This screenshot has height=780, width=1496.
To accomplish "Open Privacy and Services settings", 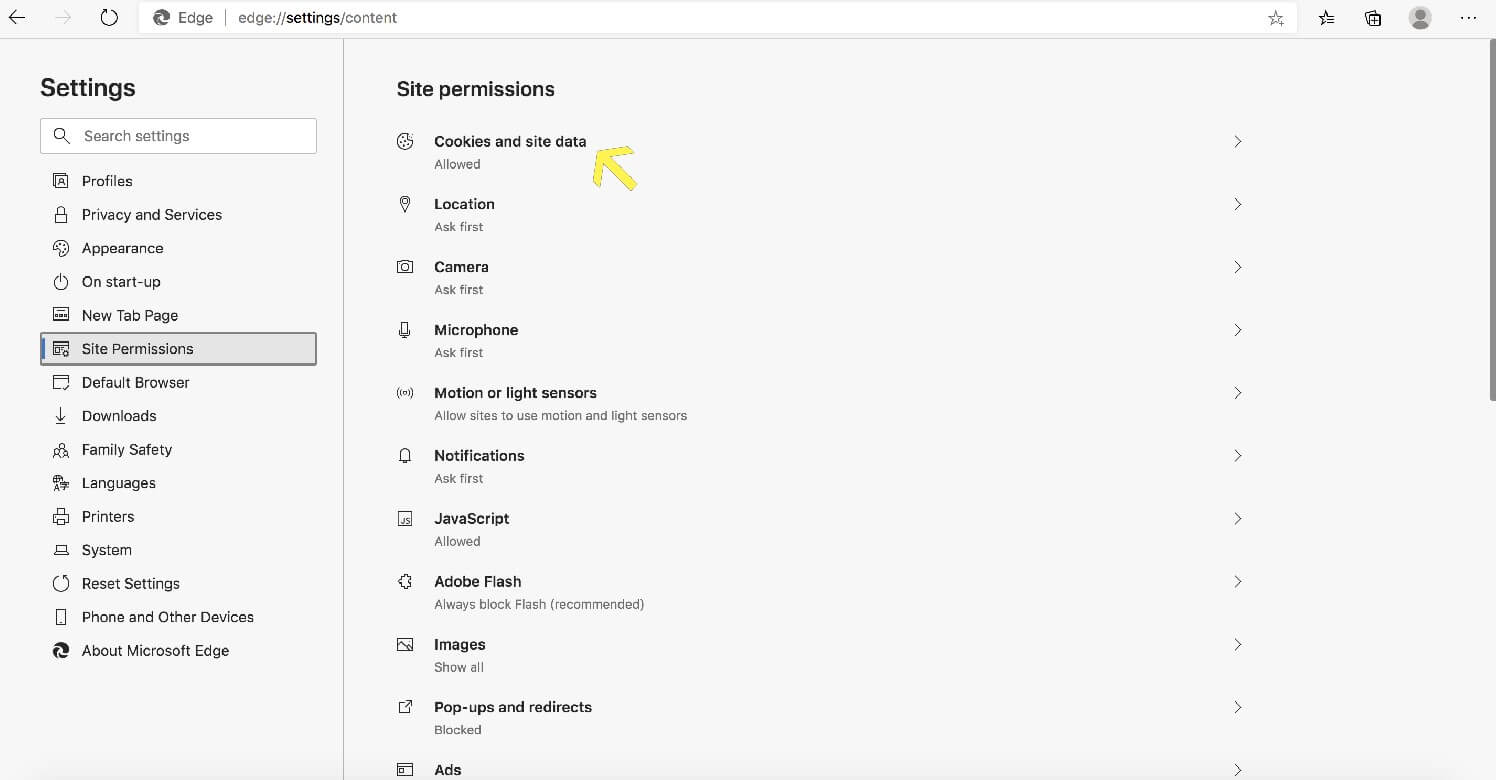I will [152, 215].
